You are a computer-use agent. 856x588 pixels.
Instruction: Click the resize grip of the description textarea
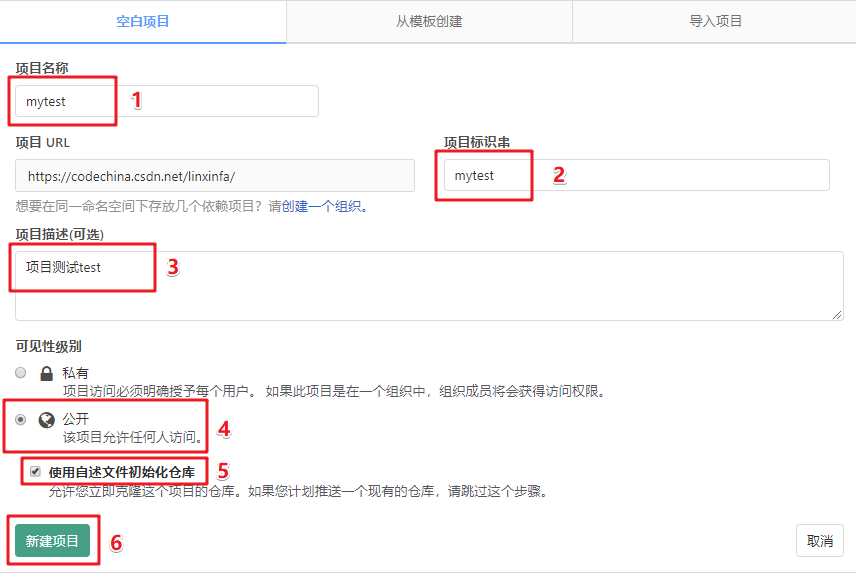(836, 314)
